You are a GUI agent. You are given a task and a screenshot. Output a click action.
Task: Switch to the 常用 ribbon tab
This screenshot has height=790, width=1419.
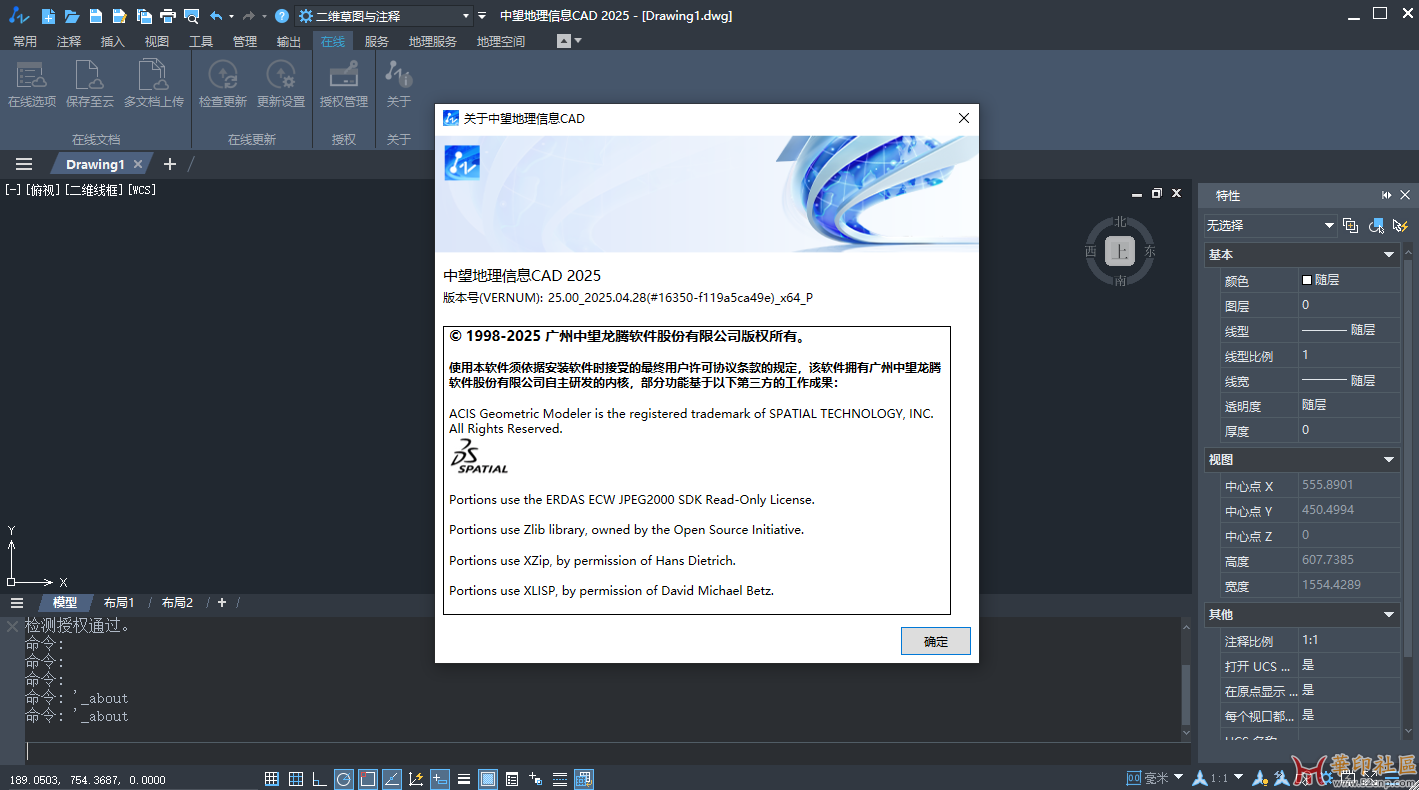(24, 41)
